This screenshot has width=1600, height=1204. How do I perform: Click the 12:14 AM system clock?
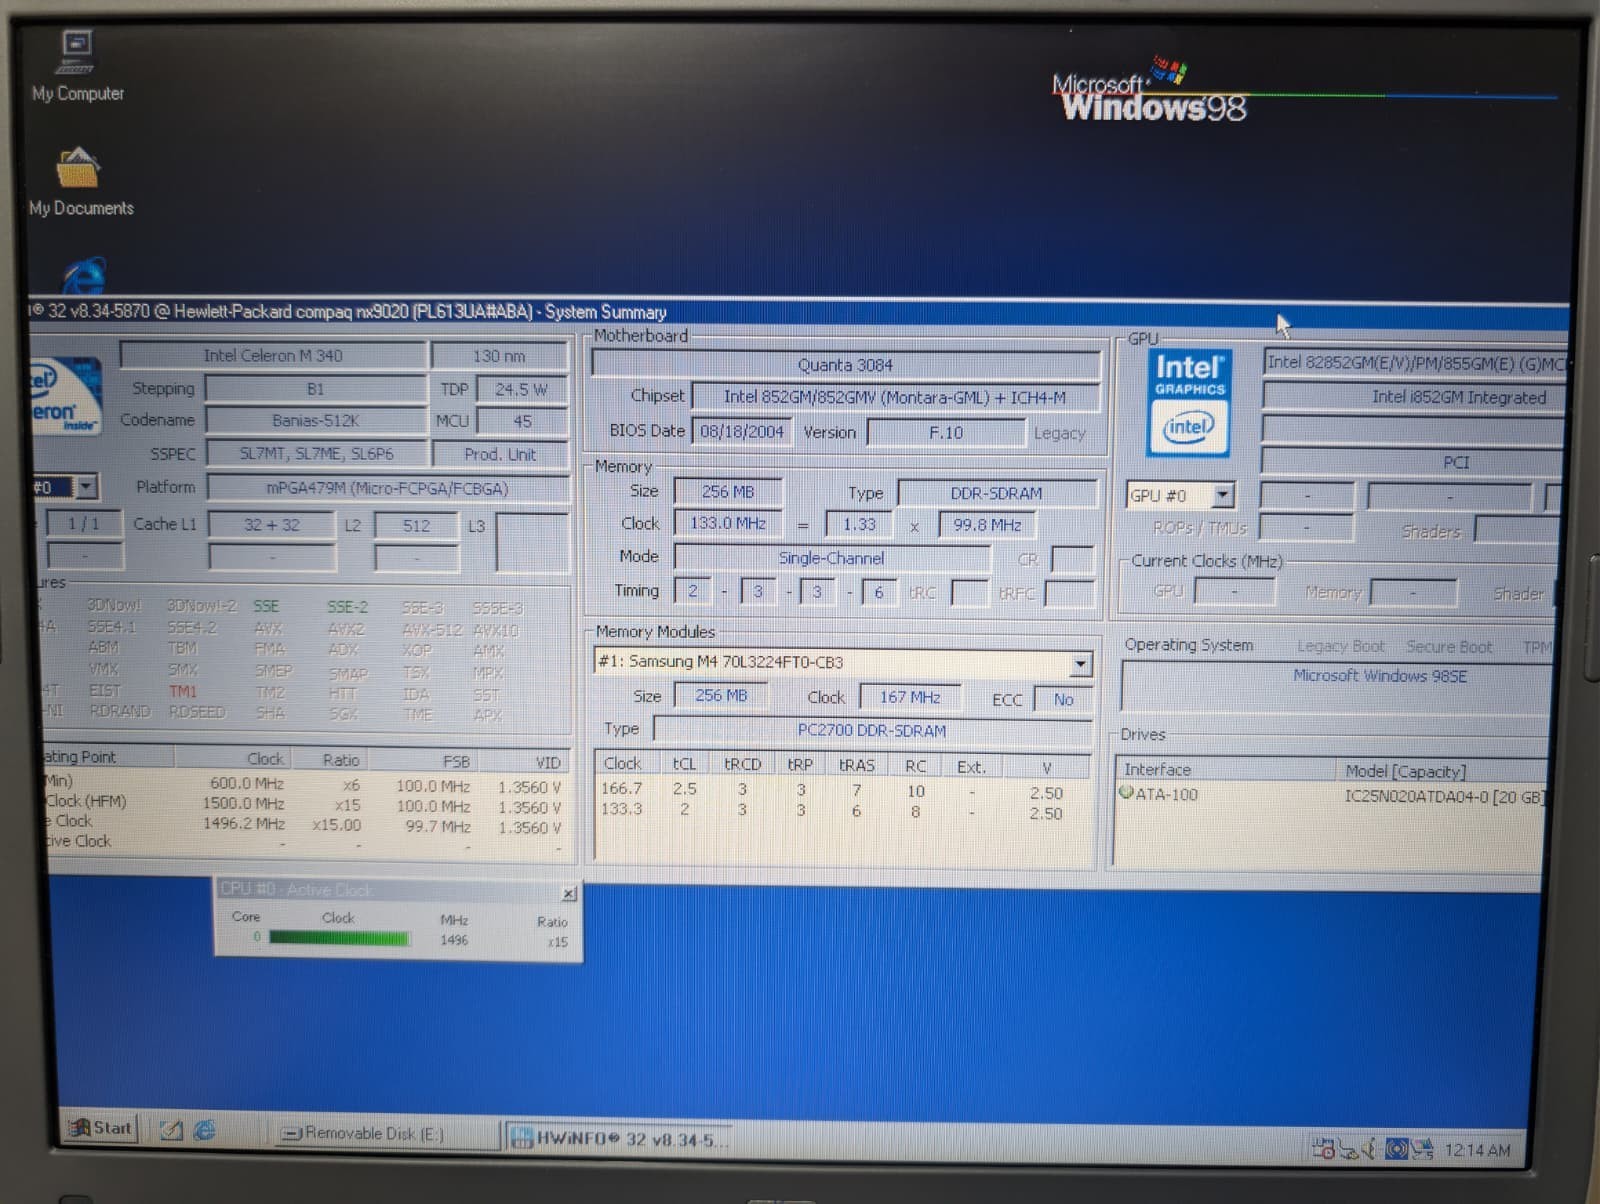pyautogui.click(x=1477, y=1150)
